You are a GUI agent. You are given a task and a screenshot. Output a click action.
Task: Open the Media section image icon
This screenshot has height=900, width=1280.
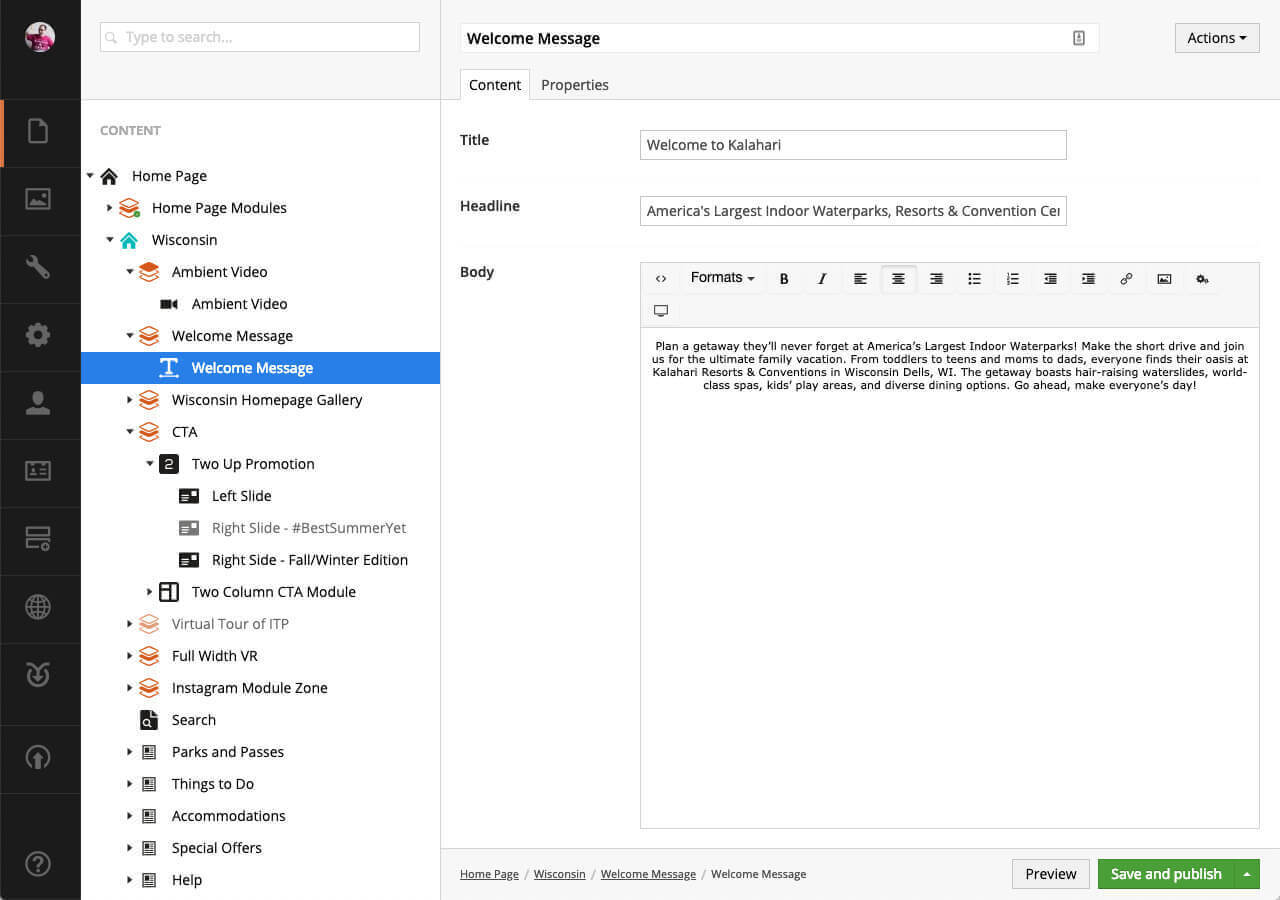pos(38,199)
